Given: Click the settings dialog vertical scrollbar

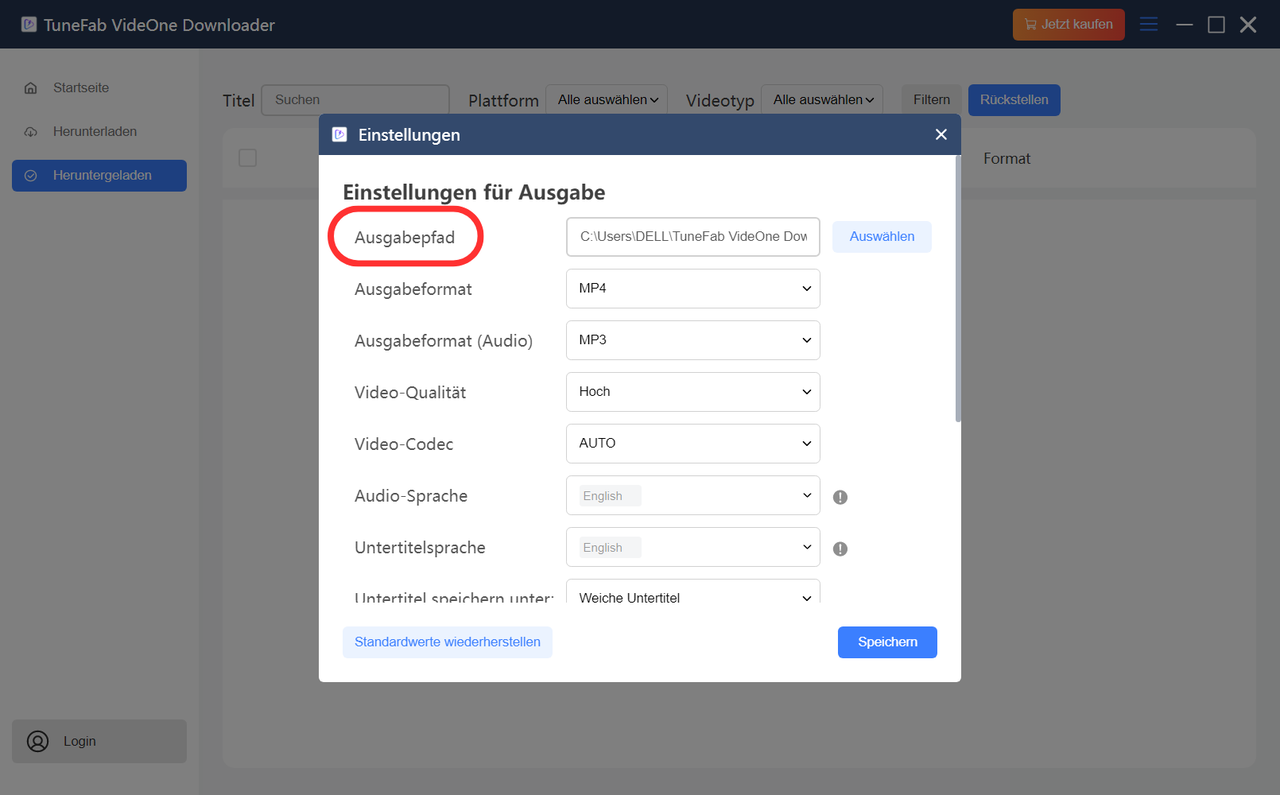Looking at the screenshot, I should pos(958,290).
